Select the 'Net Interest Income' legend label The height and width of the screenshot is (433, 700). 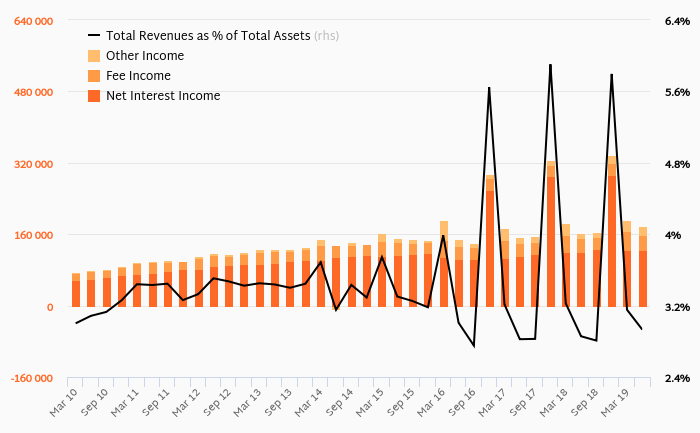click(x=163, y=96)
